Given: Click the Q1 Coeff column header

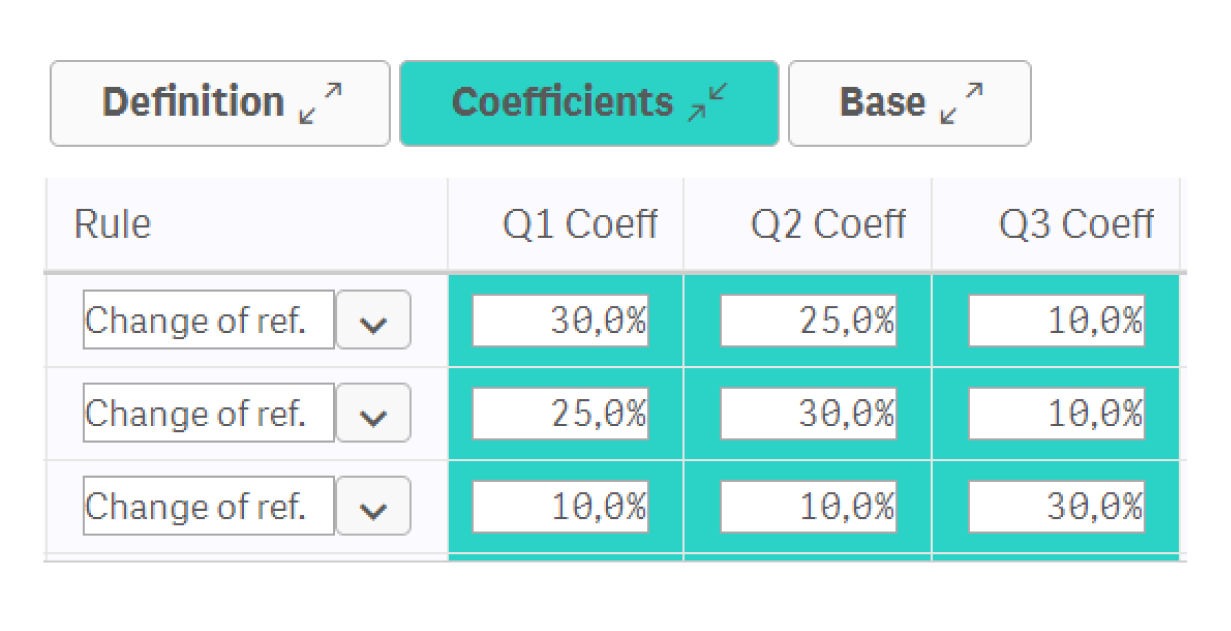Looking at the screenshot, I should pos(579,225).
